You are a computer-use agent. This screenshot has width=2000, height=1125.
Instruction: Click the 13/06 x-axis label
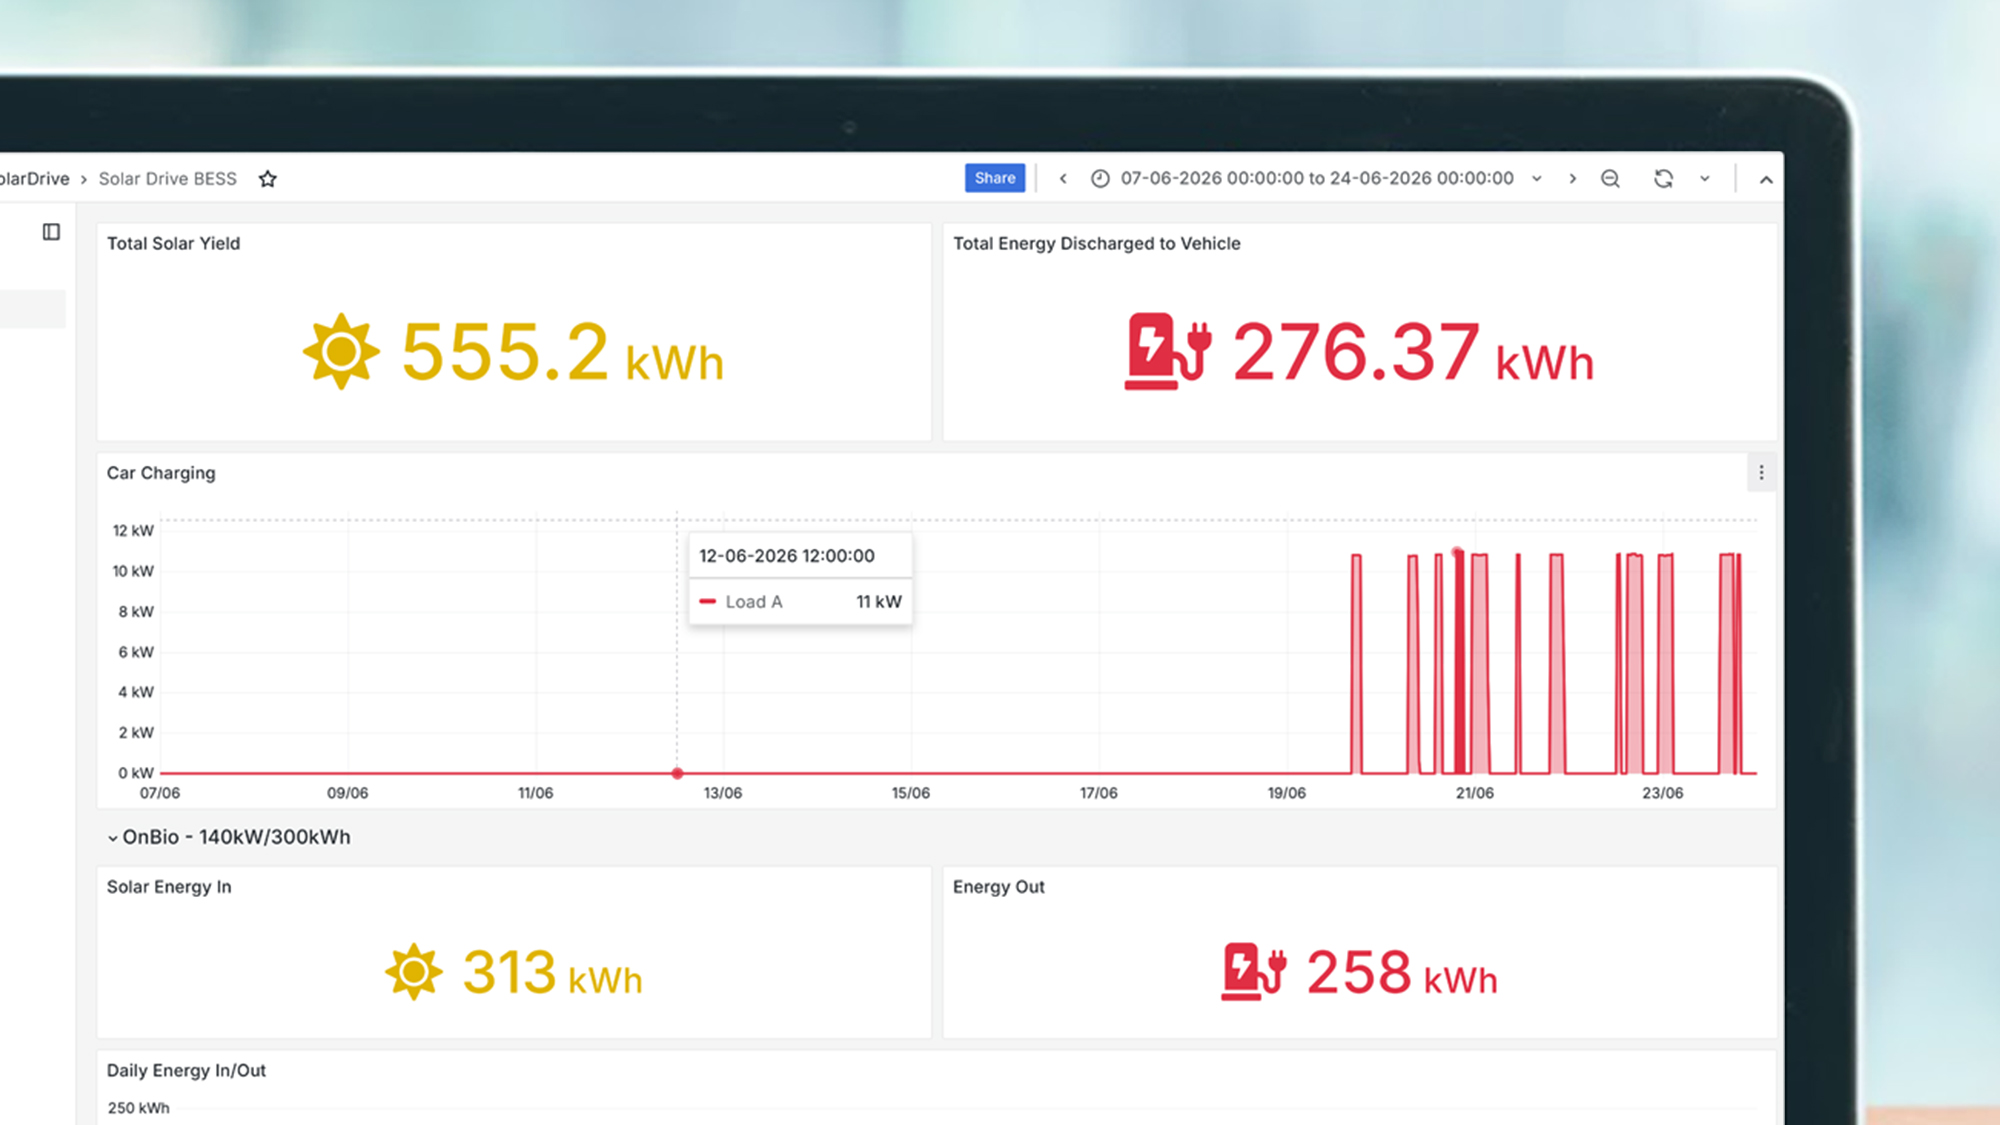pos(722,793)
